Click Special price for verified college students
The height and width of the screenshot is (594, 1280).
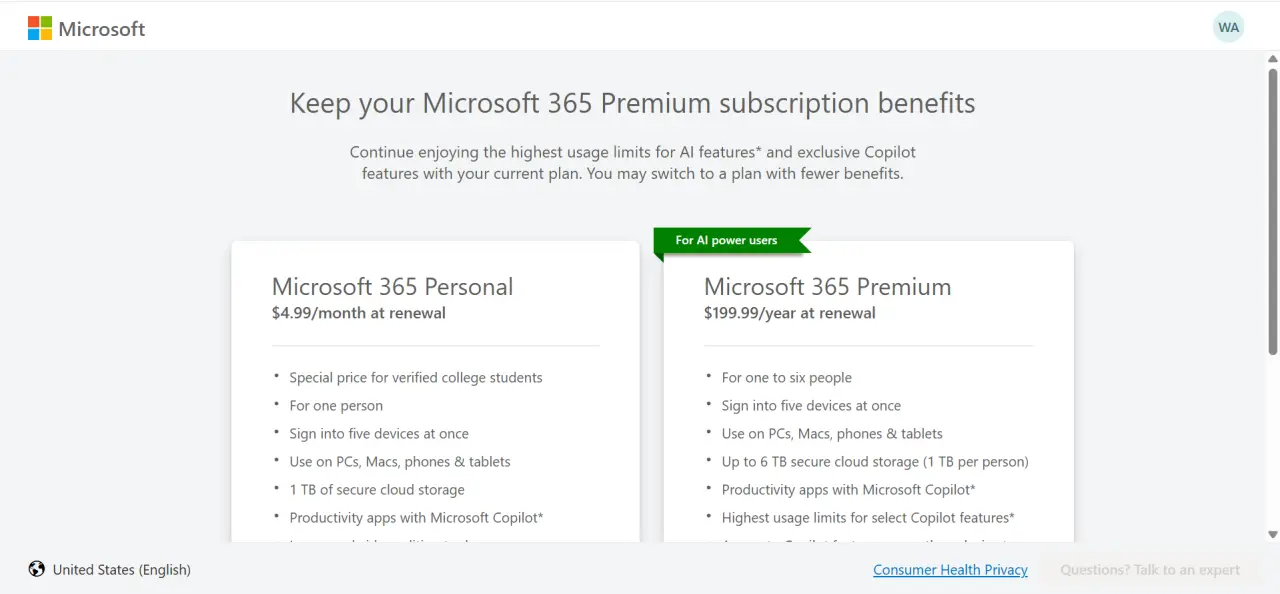[416, 377]
